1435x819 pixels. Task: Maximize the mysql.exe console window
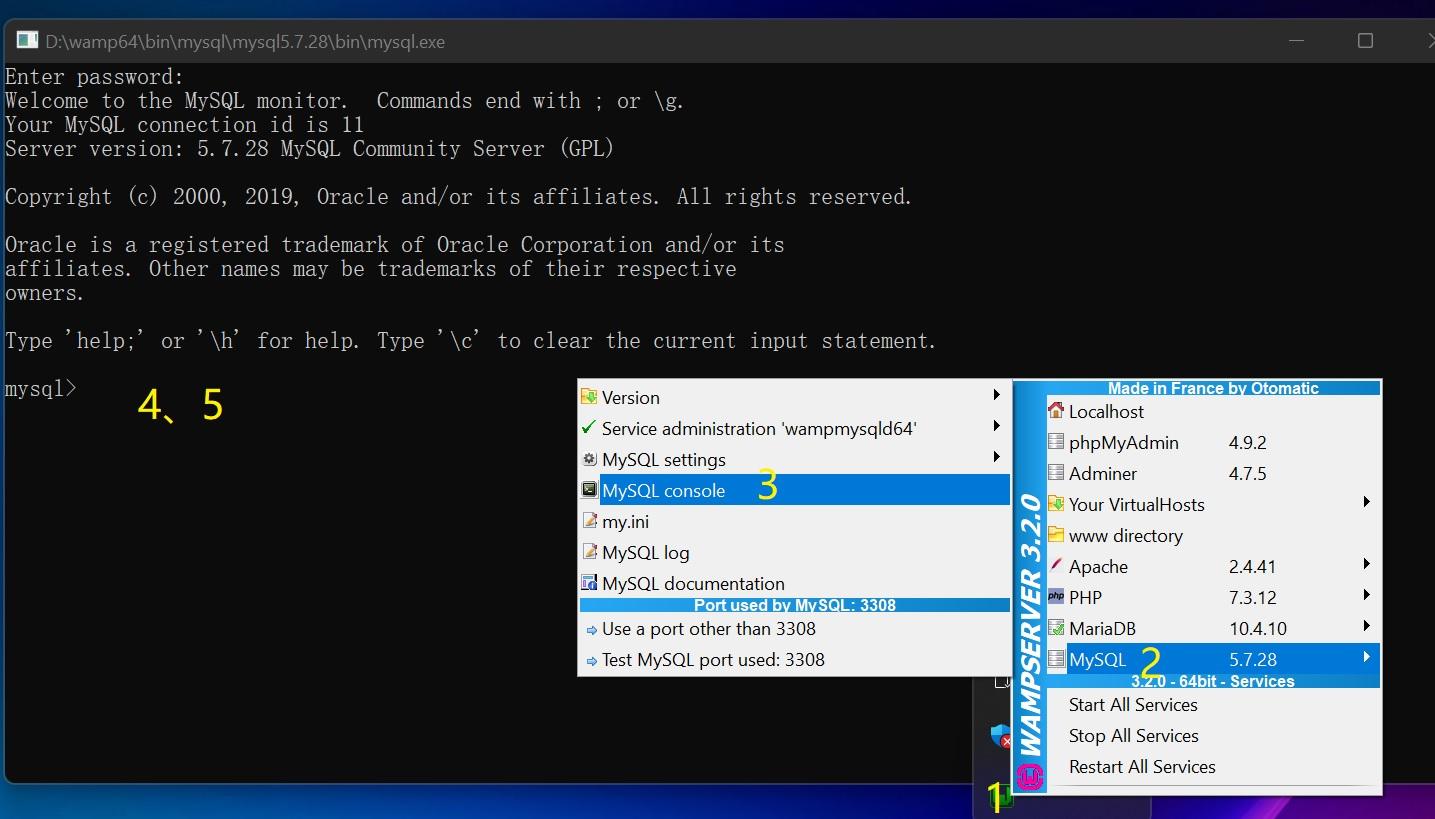click(x=1365, y=41)
